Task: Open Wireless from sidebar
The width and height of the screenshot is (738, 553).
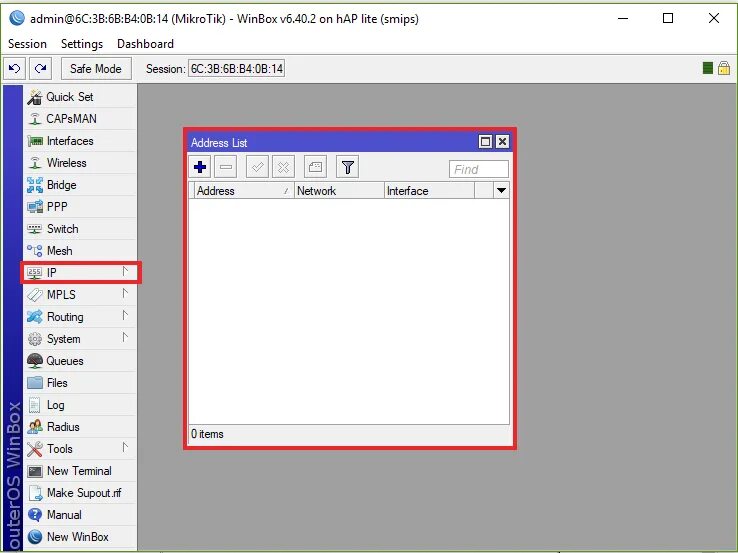Action: (x=80, y=163)
